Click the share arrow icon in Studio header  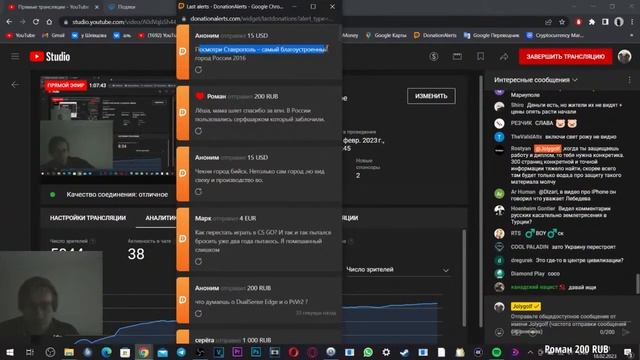pyautogui.click(x=504, y=56)
